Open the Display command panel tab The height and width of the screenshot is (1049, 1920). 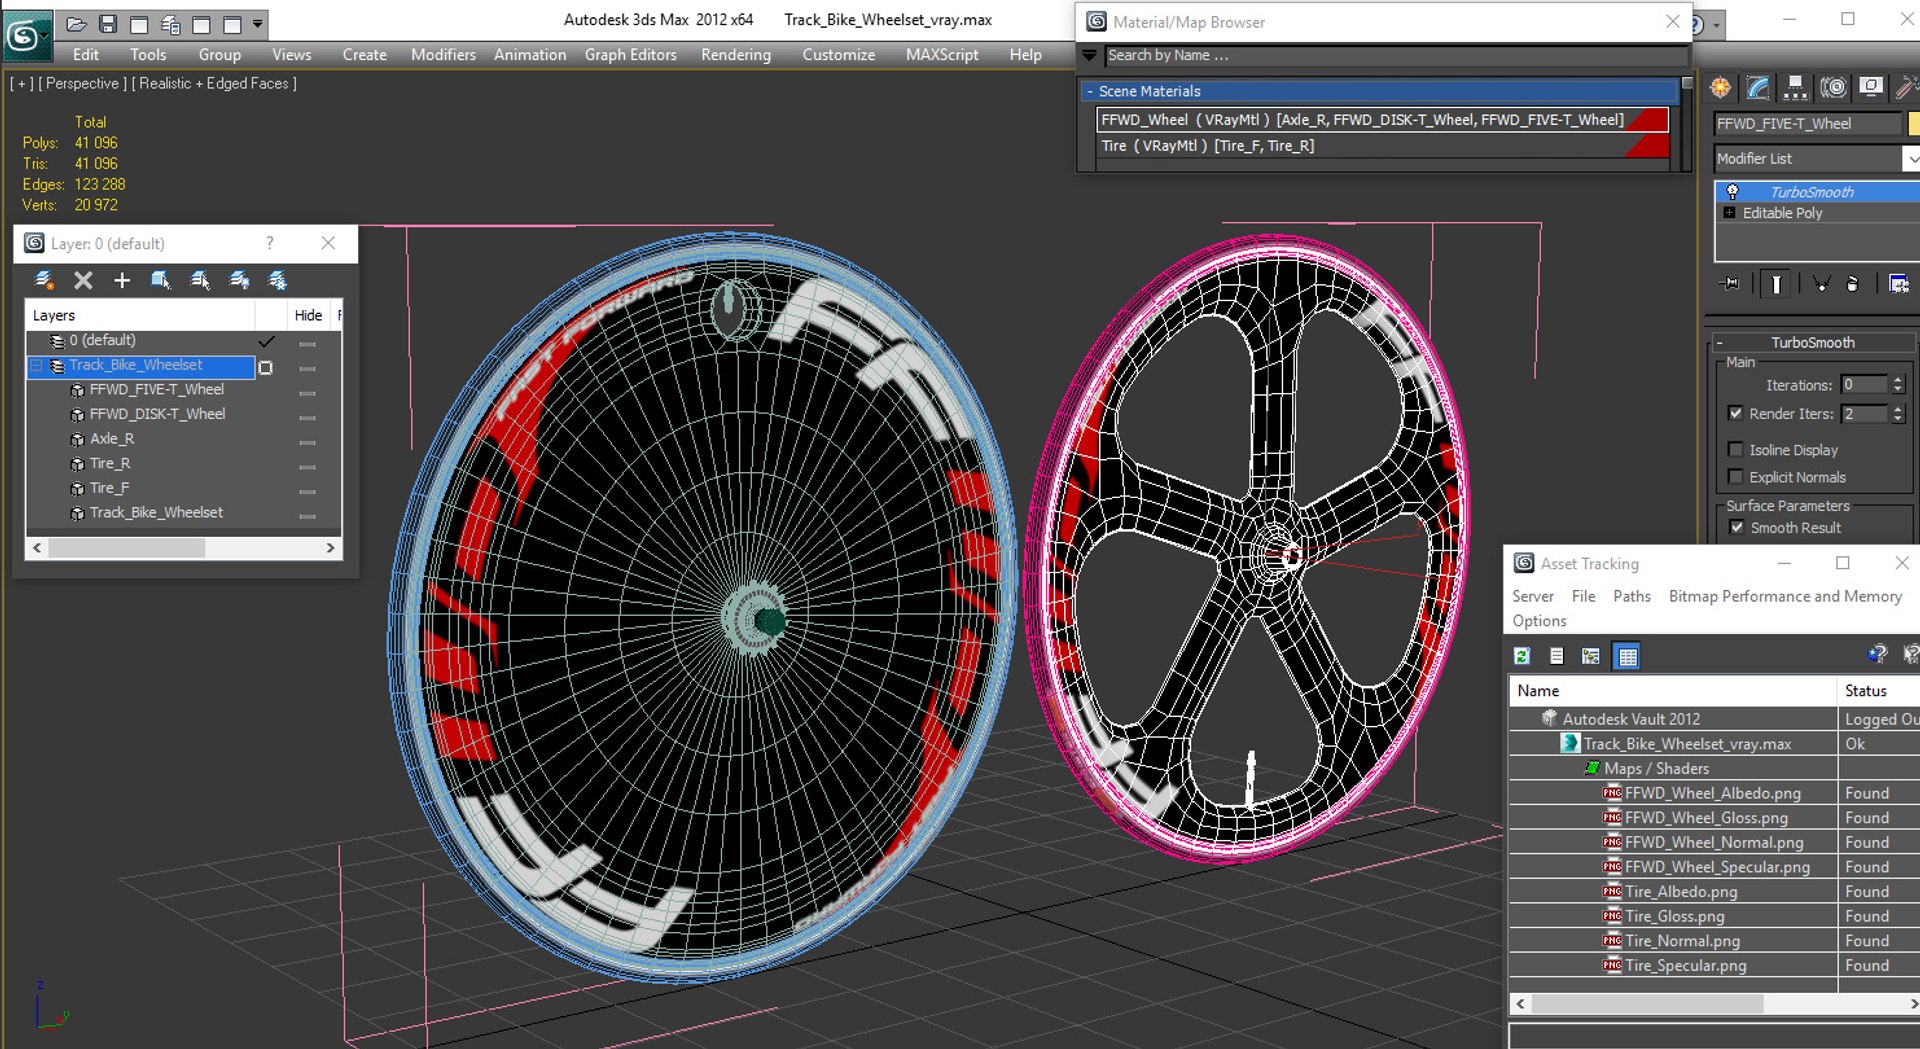coord(1871,88)
